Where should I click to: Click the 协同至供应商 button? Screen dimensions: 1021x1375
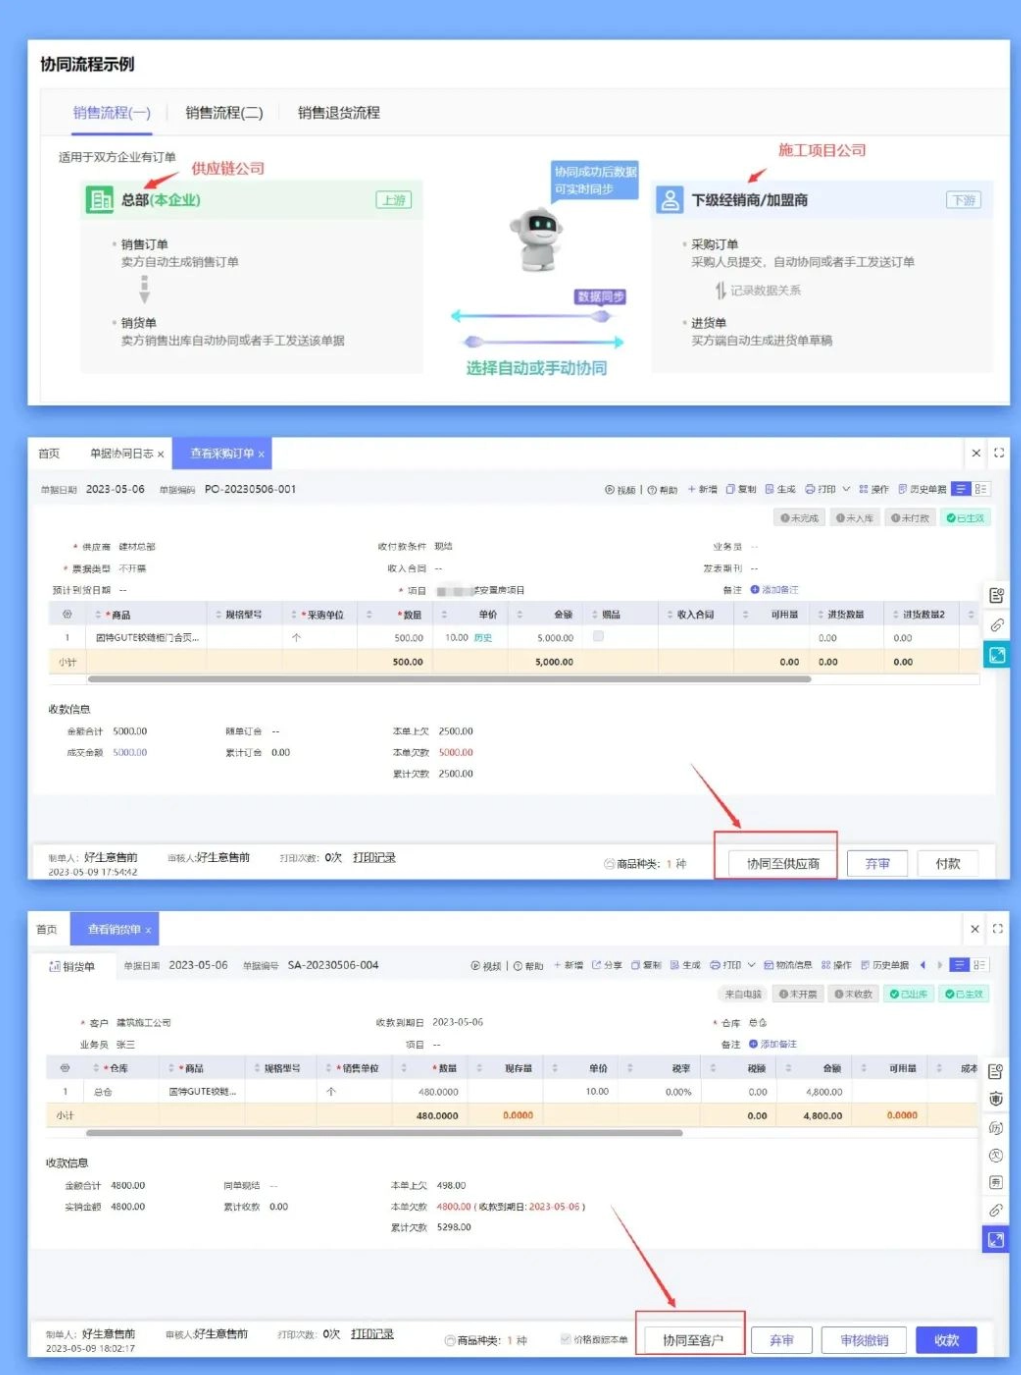point(782,864)
